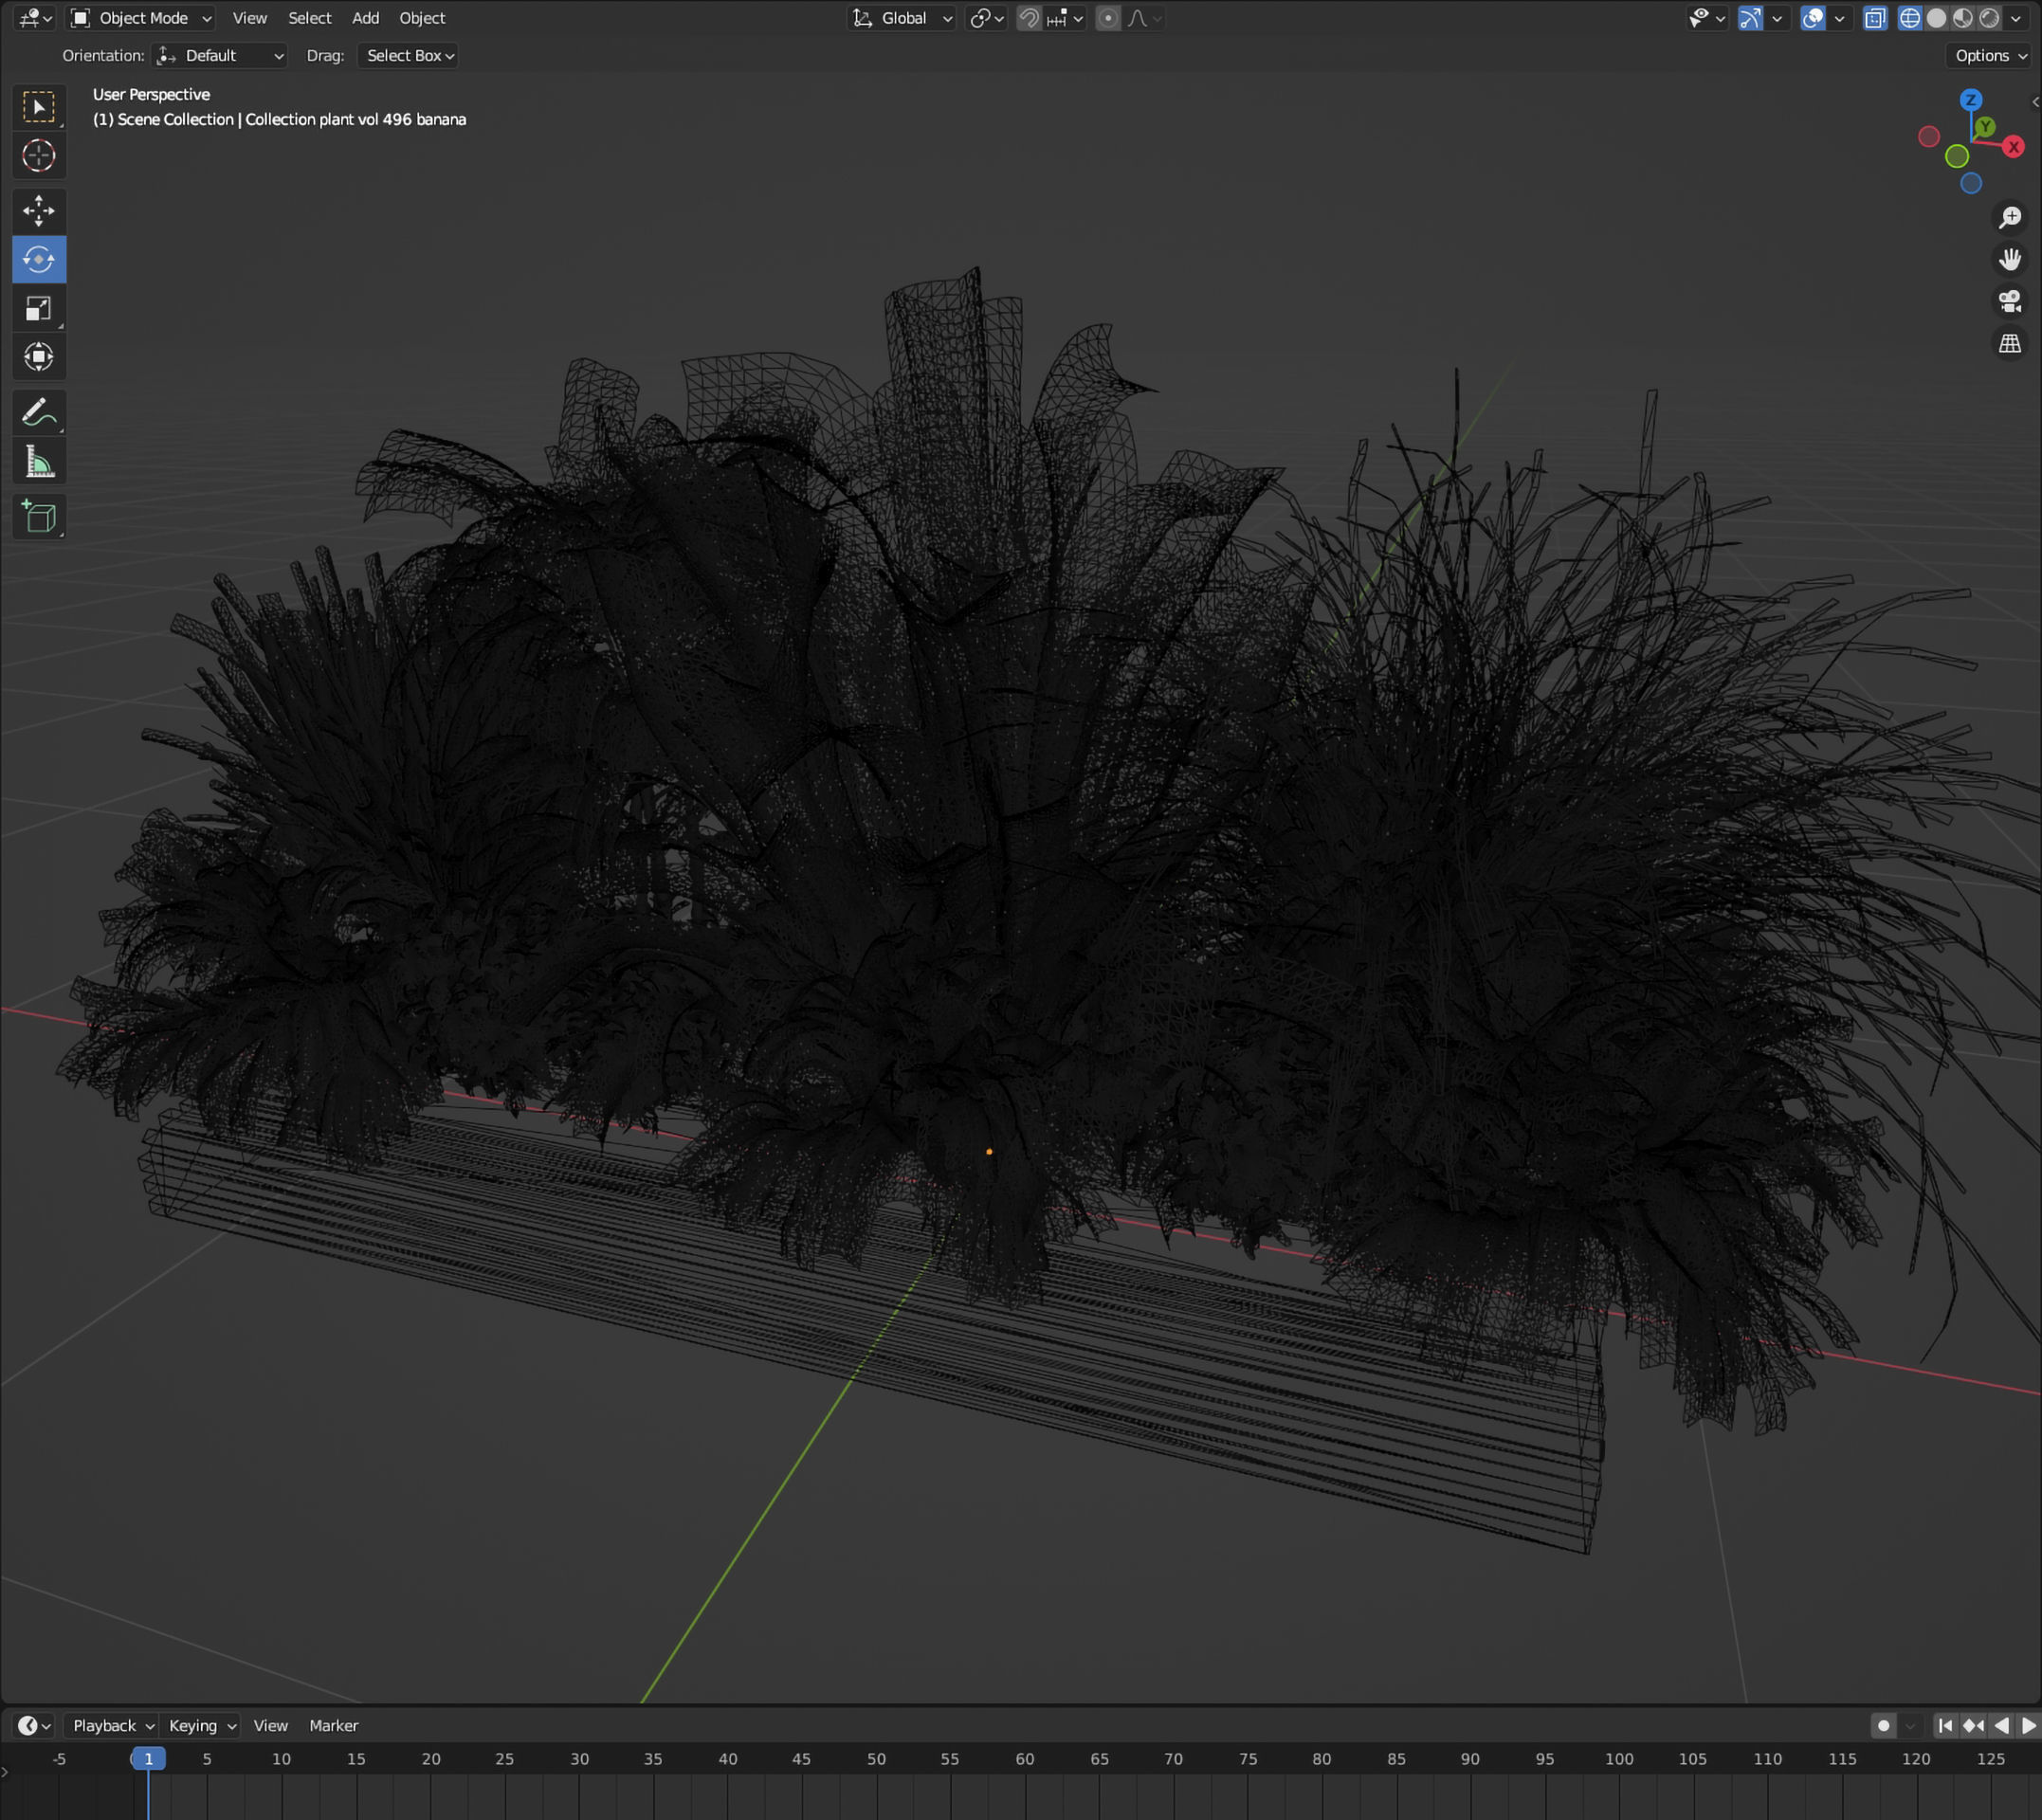This screenshot has width=2042, height=1820.
Task: Choose the Measure ruler tool
Action: (x=39, y=461)
